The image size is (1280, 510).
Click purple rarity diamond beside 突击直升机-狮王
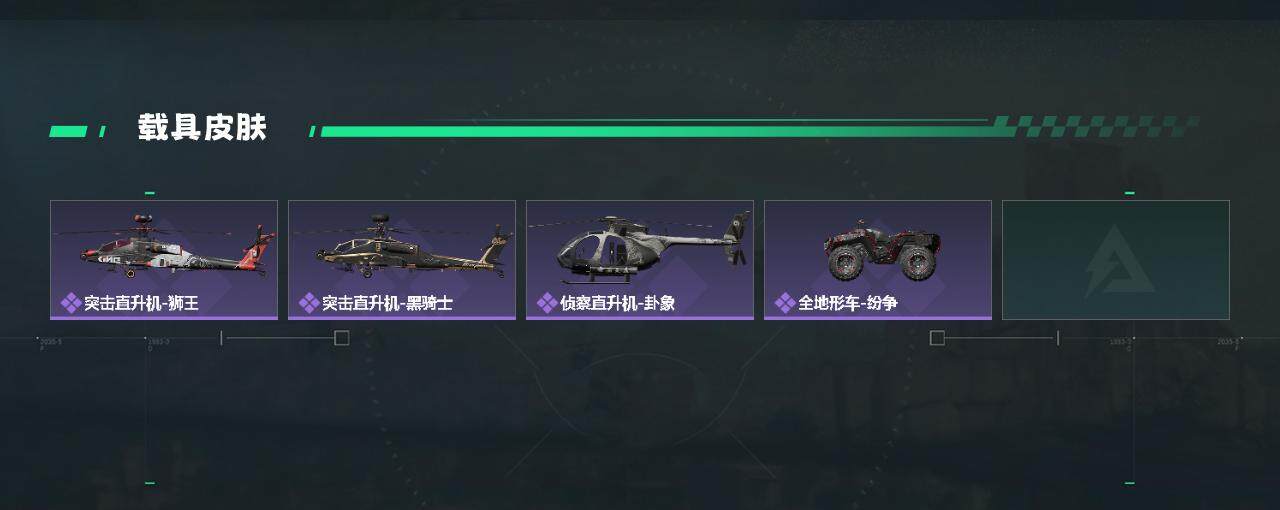[x=71, y=302]
